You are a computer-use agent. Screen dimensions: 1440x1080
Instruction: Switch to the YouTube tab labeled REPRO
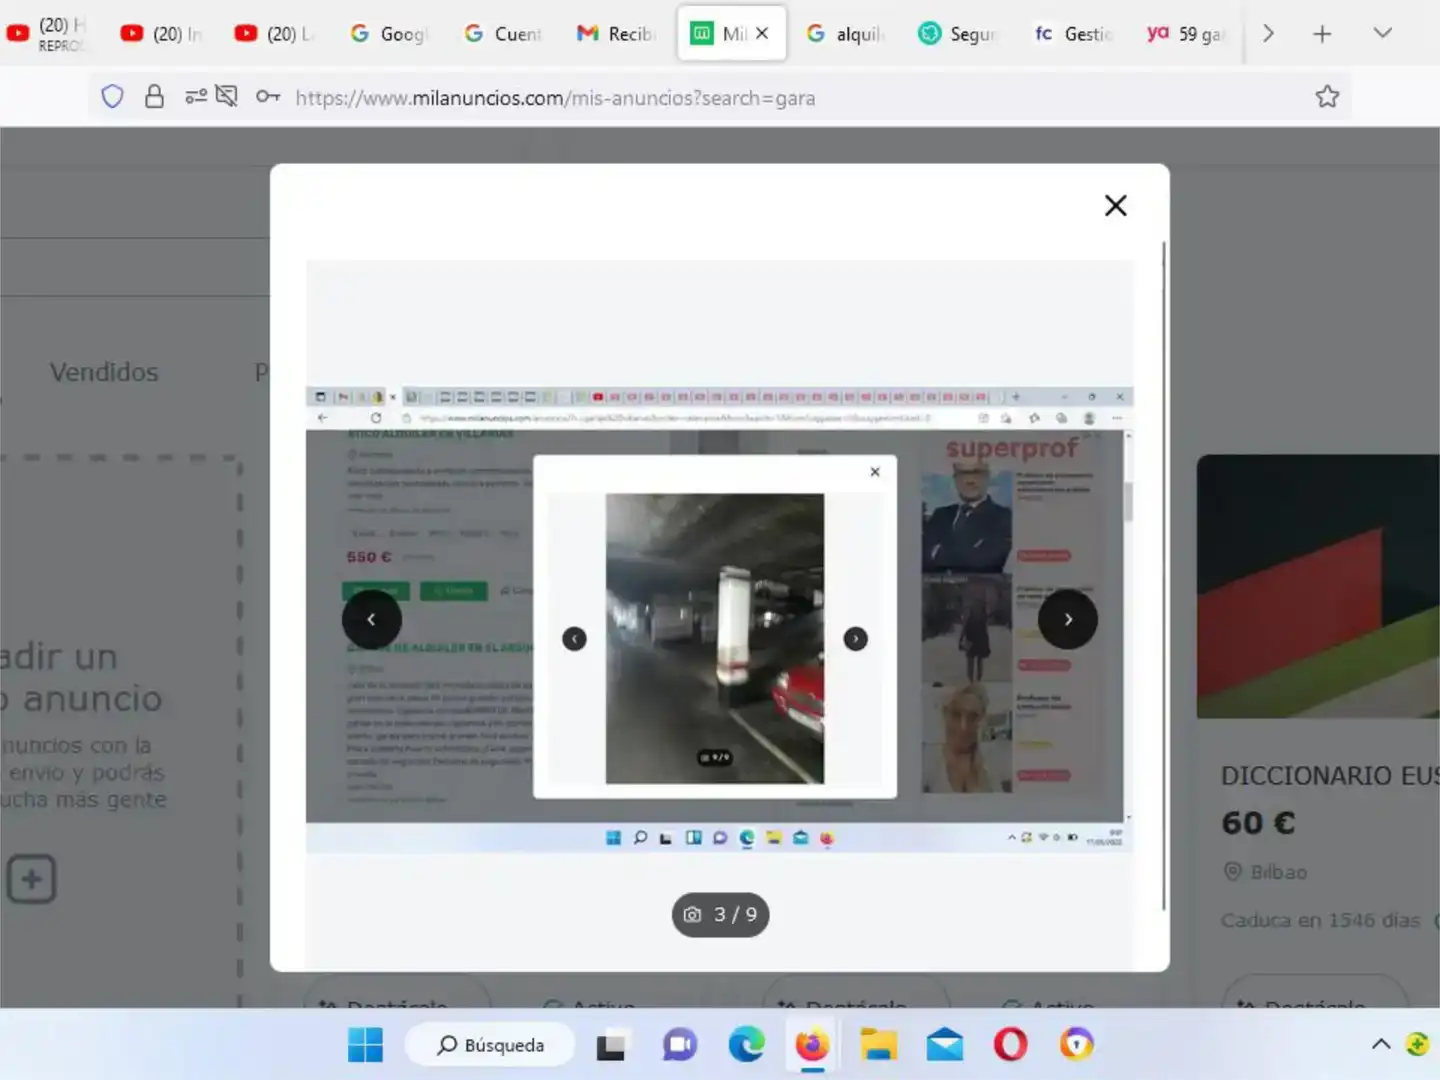click(46, 33)
